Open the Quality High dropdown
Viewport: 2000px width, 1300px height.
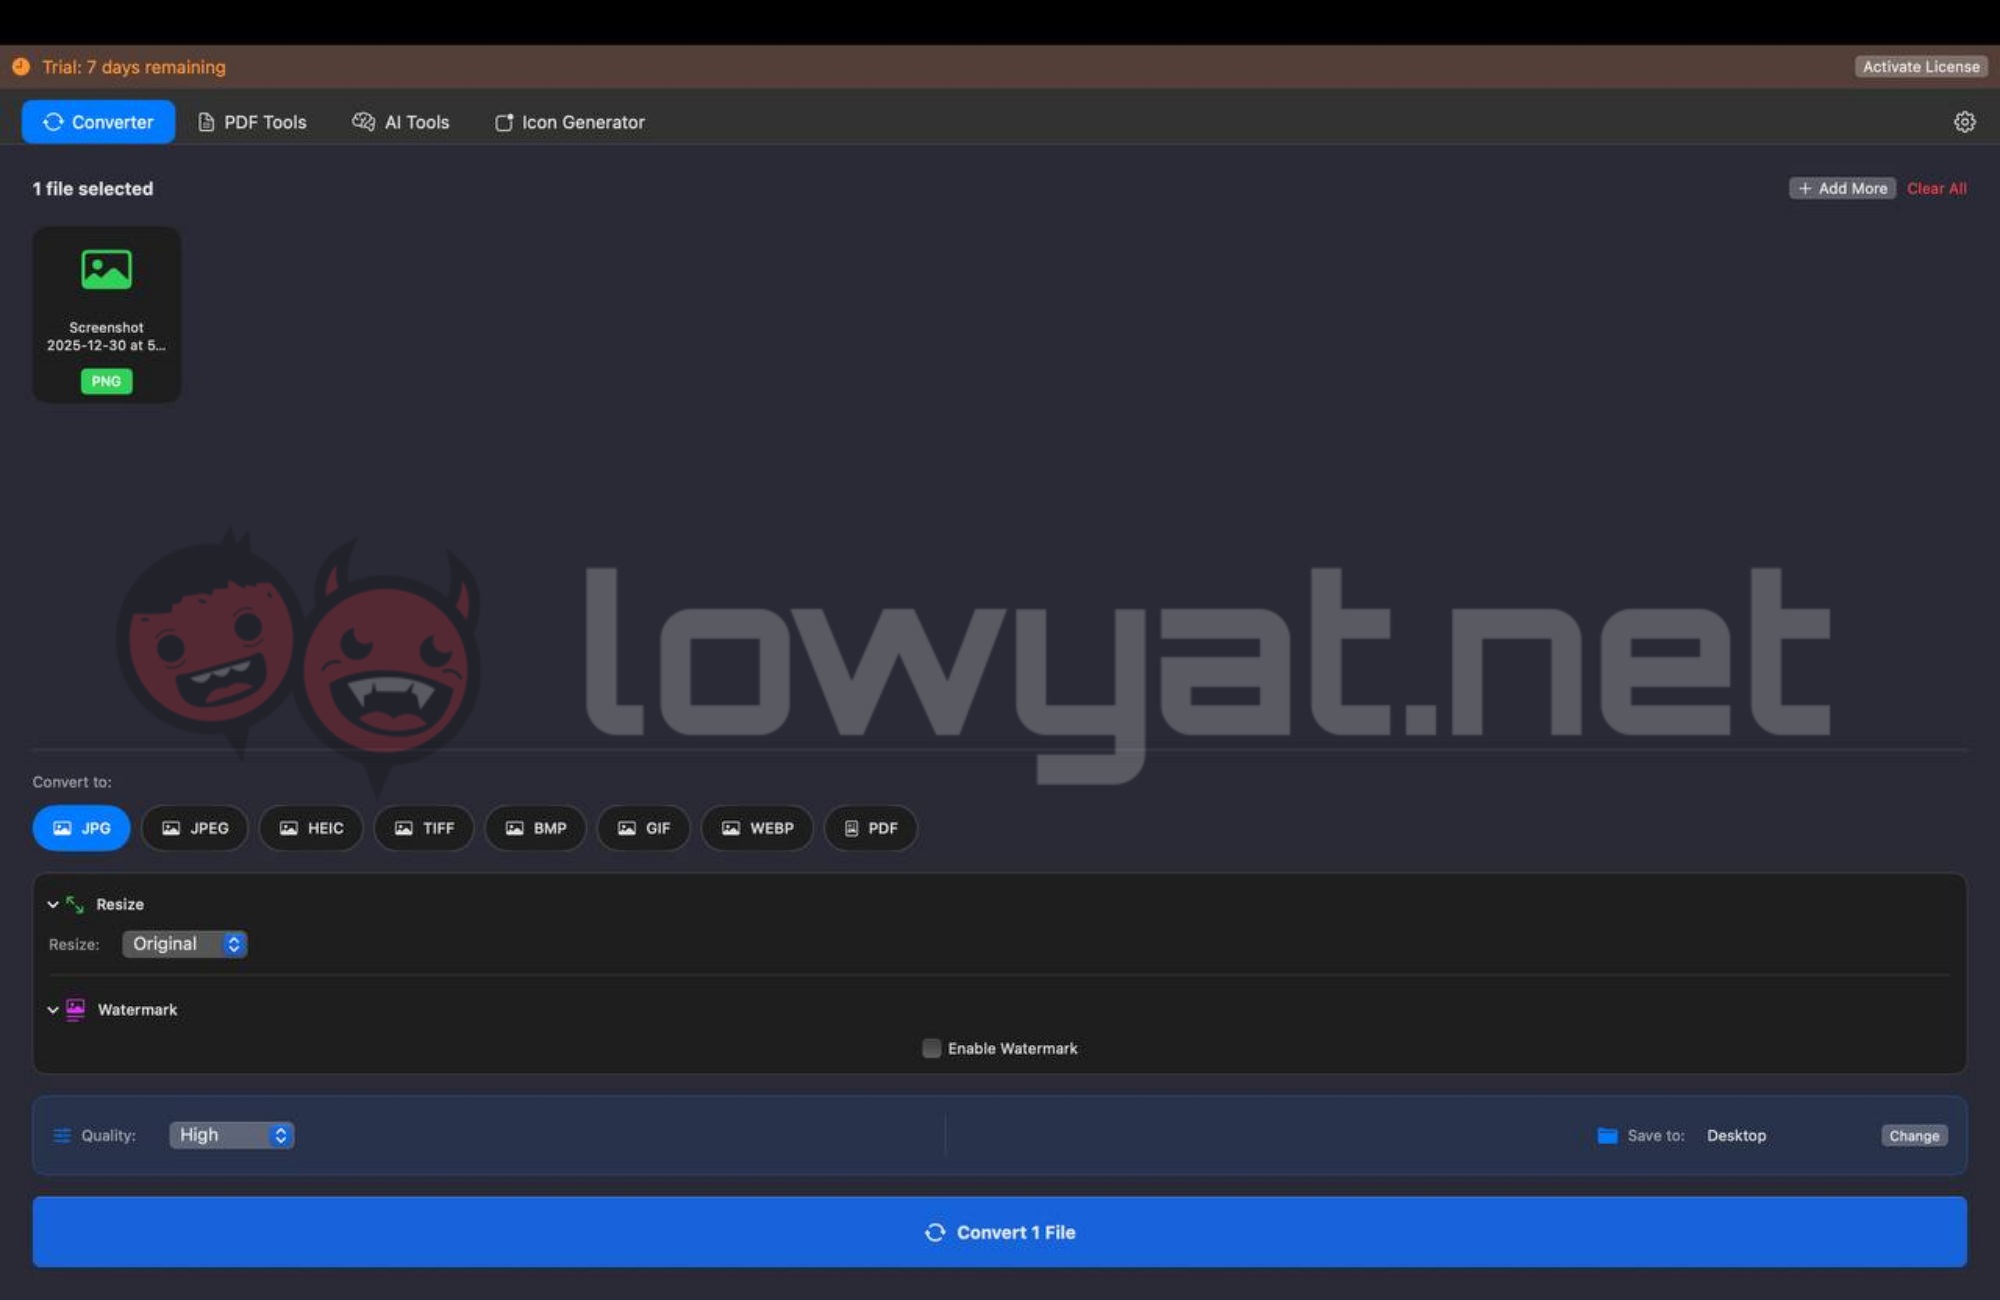(x=231, y=1135)
